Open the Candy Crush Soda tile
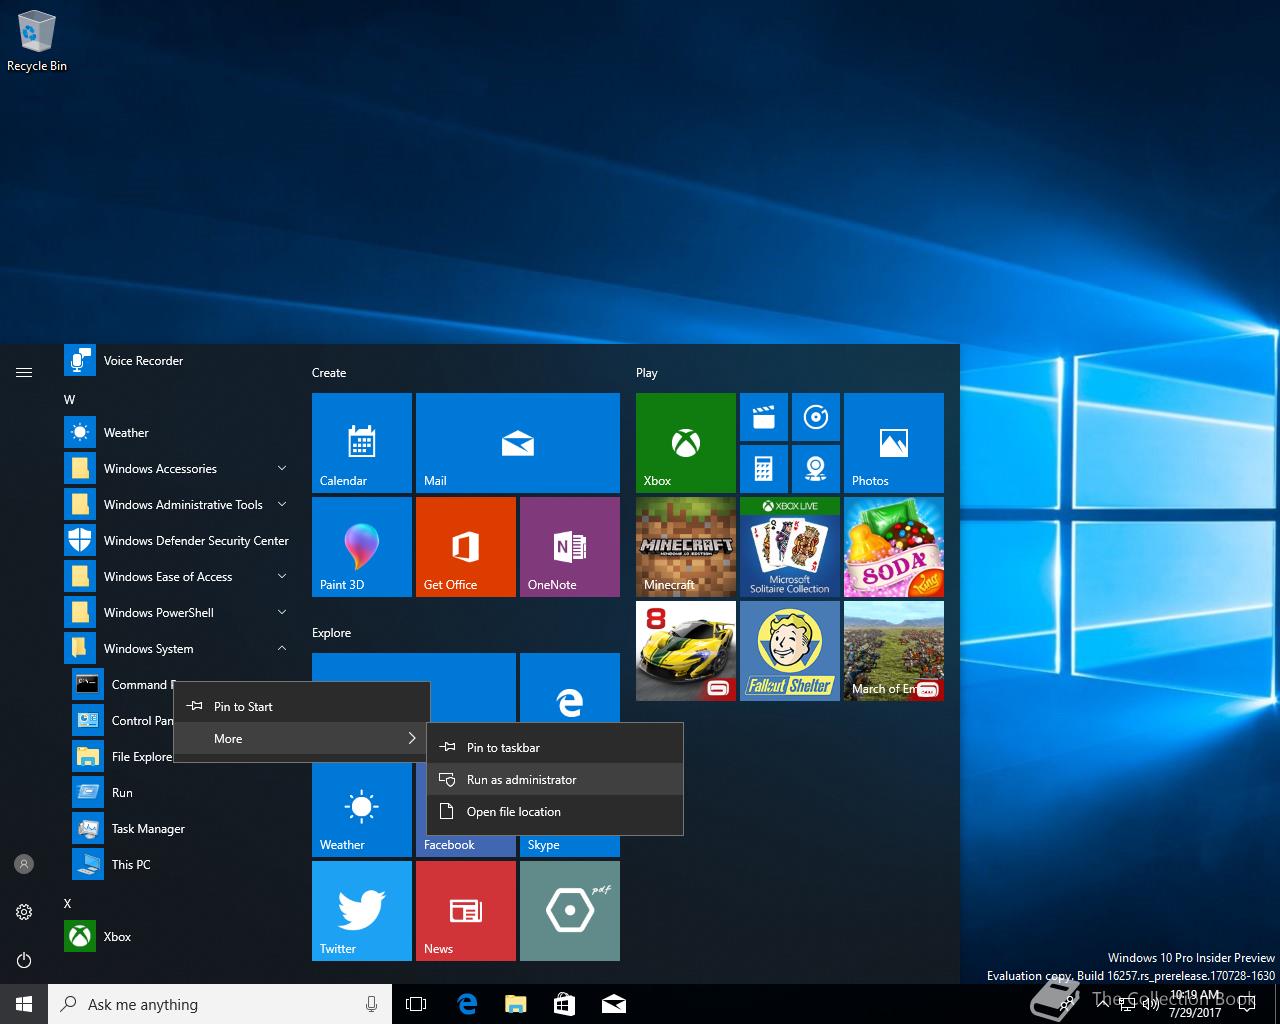 click(894, 547)
